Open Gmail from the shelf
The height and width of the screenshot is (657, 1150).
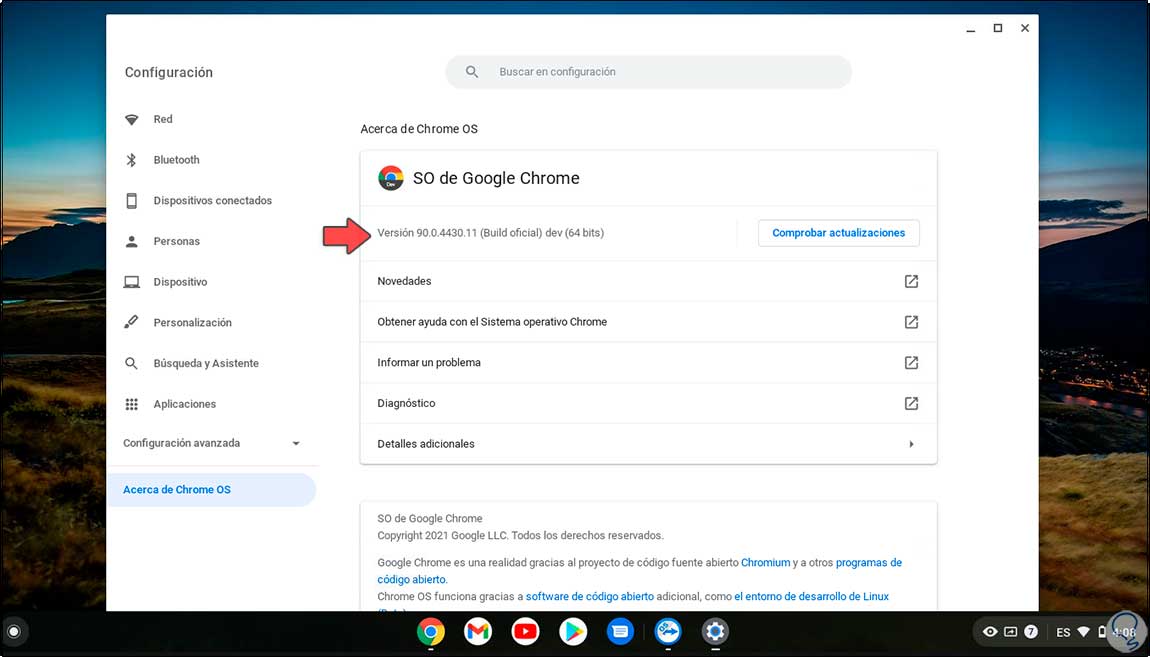[x=478, y=631]
